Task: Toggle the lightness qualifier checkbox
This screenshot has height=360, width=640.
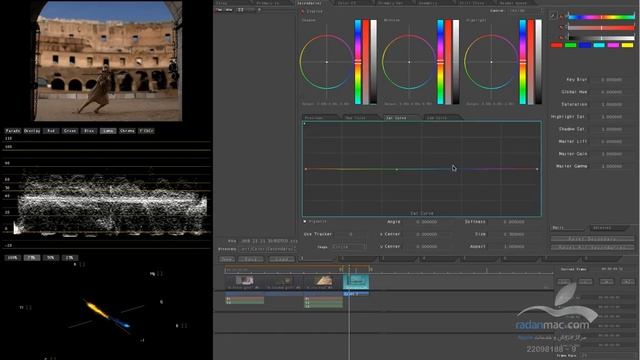Action: [x=562, y=38]
